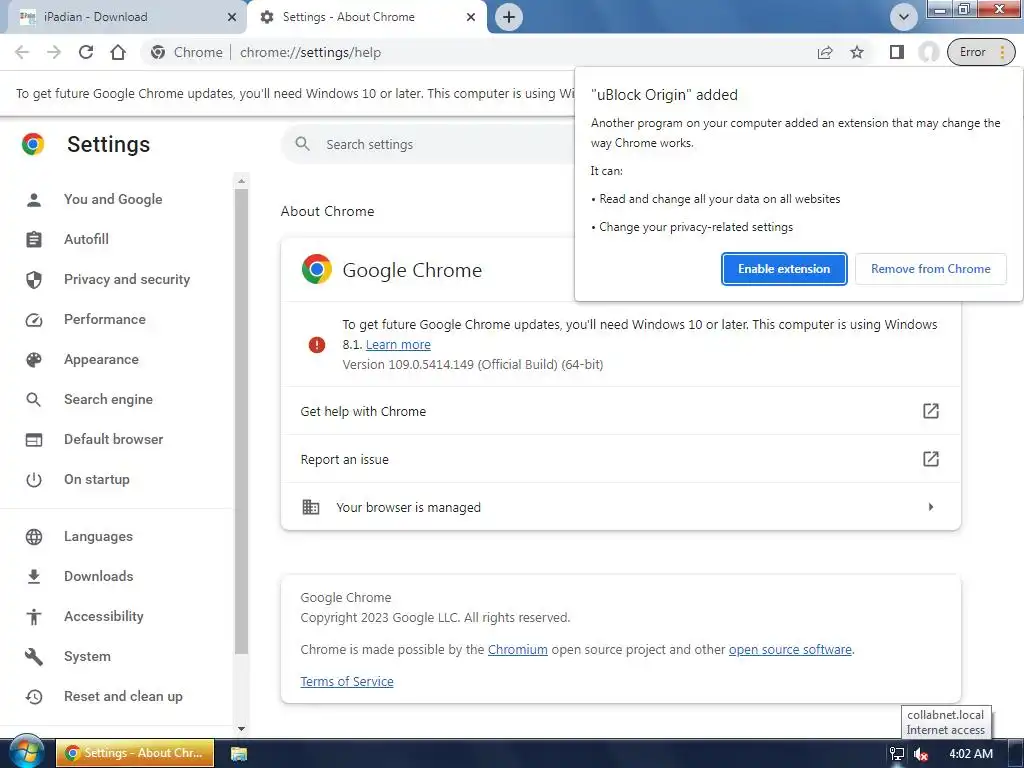Open the open source software link
The width and height of the screenshot is (1024, 768).
coord(790,650)
